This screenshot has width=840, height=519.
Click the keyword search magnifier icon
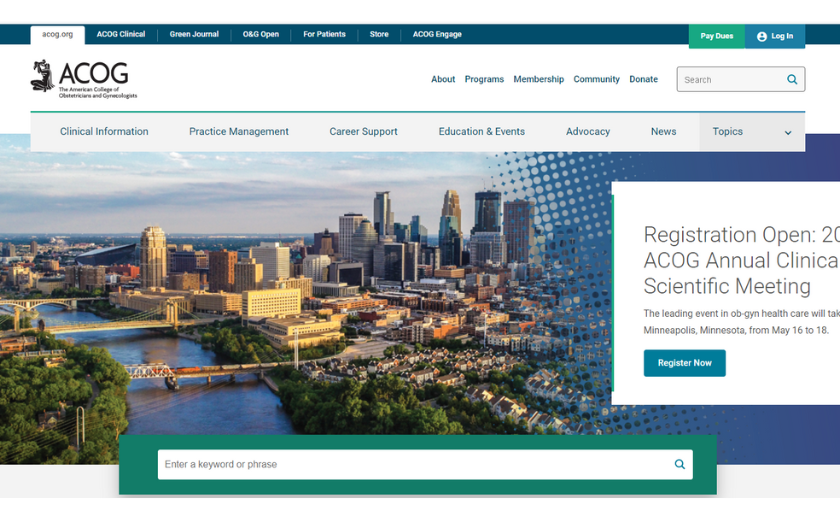(679, 464)
